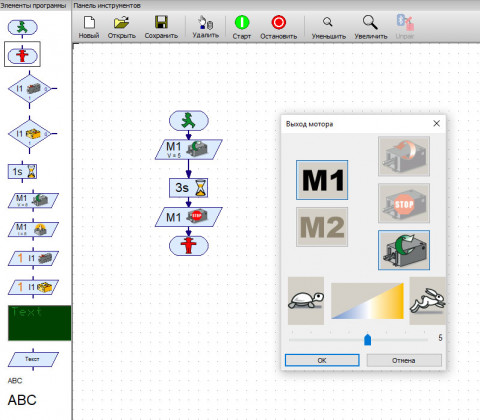The width and height of the screenshot is (480, 420).
Task: Select the 3s wait block on the canvas
Action: click(x=189, y=188)
